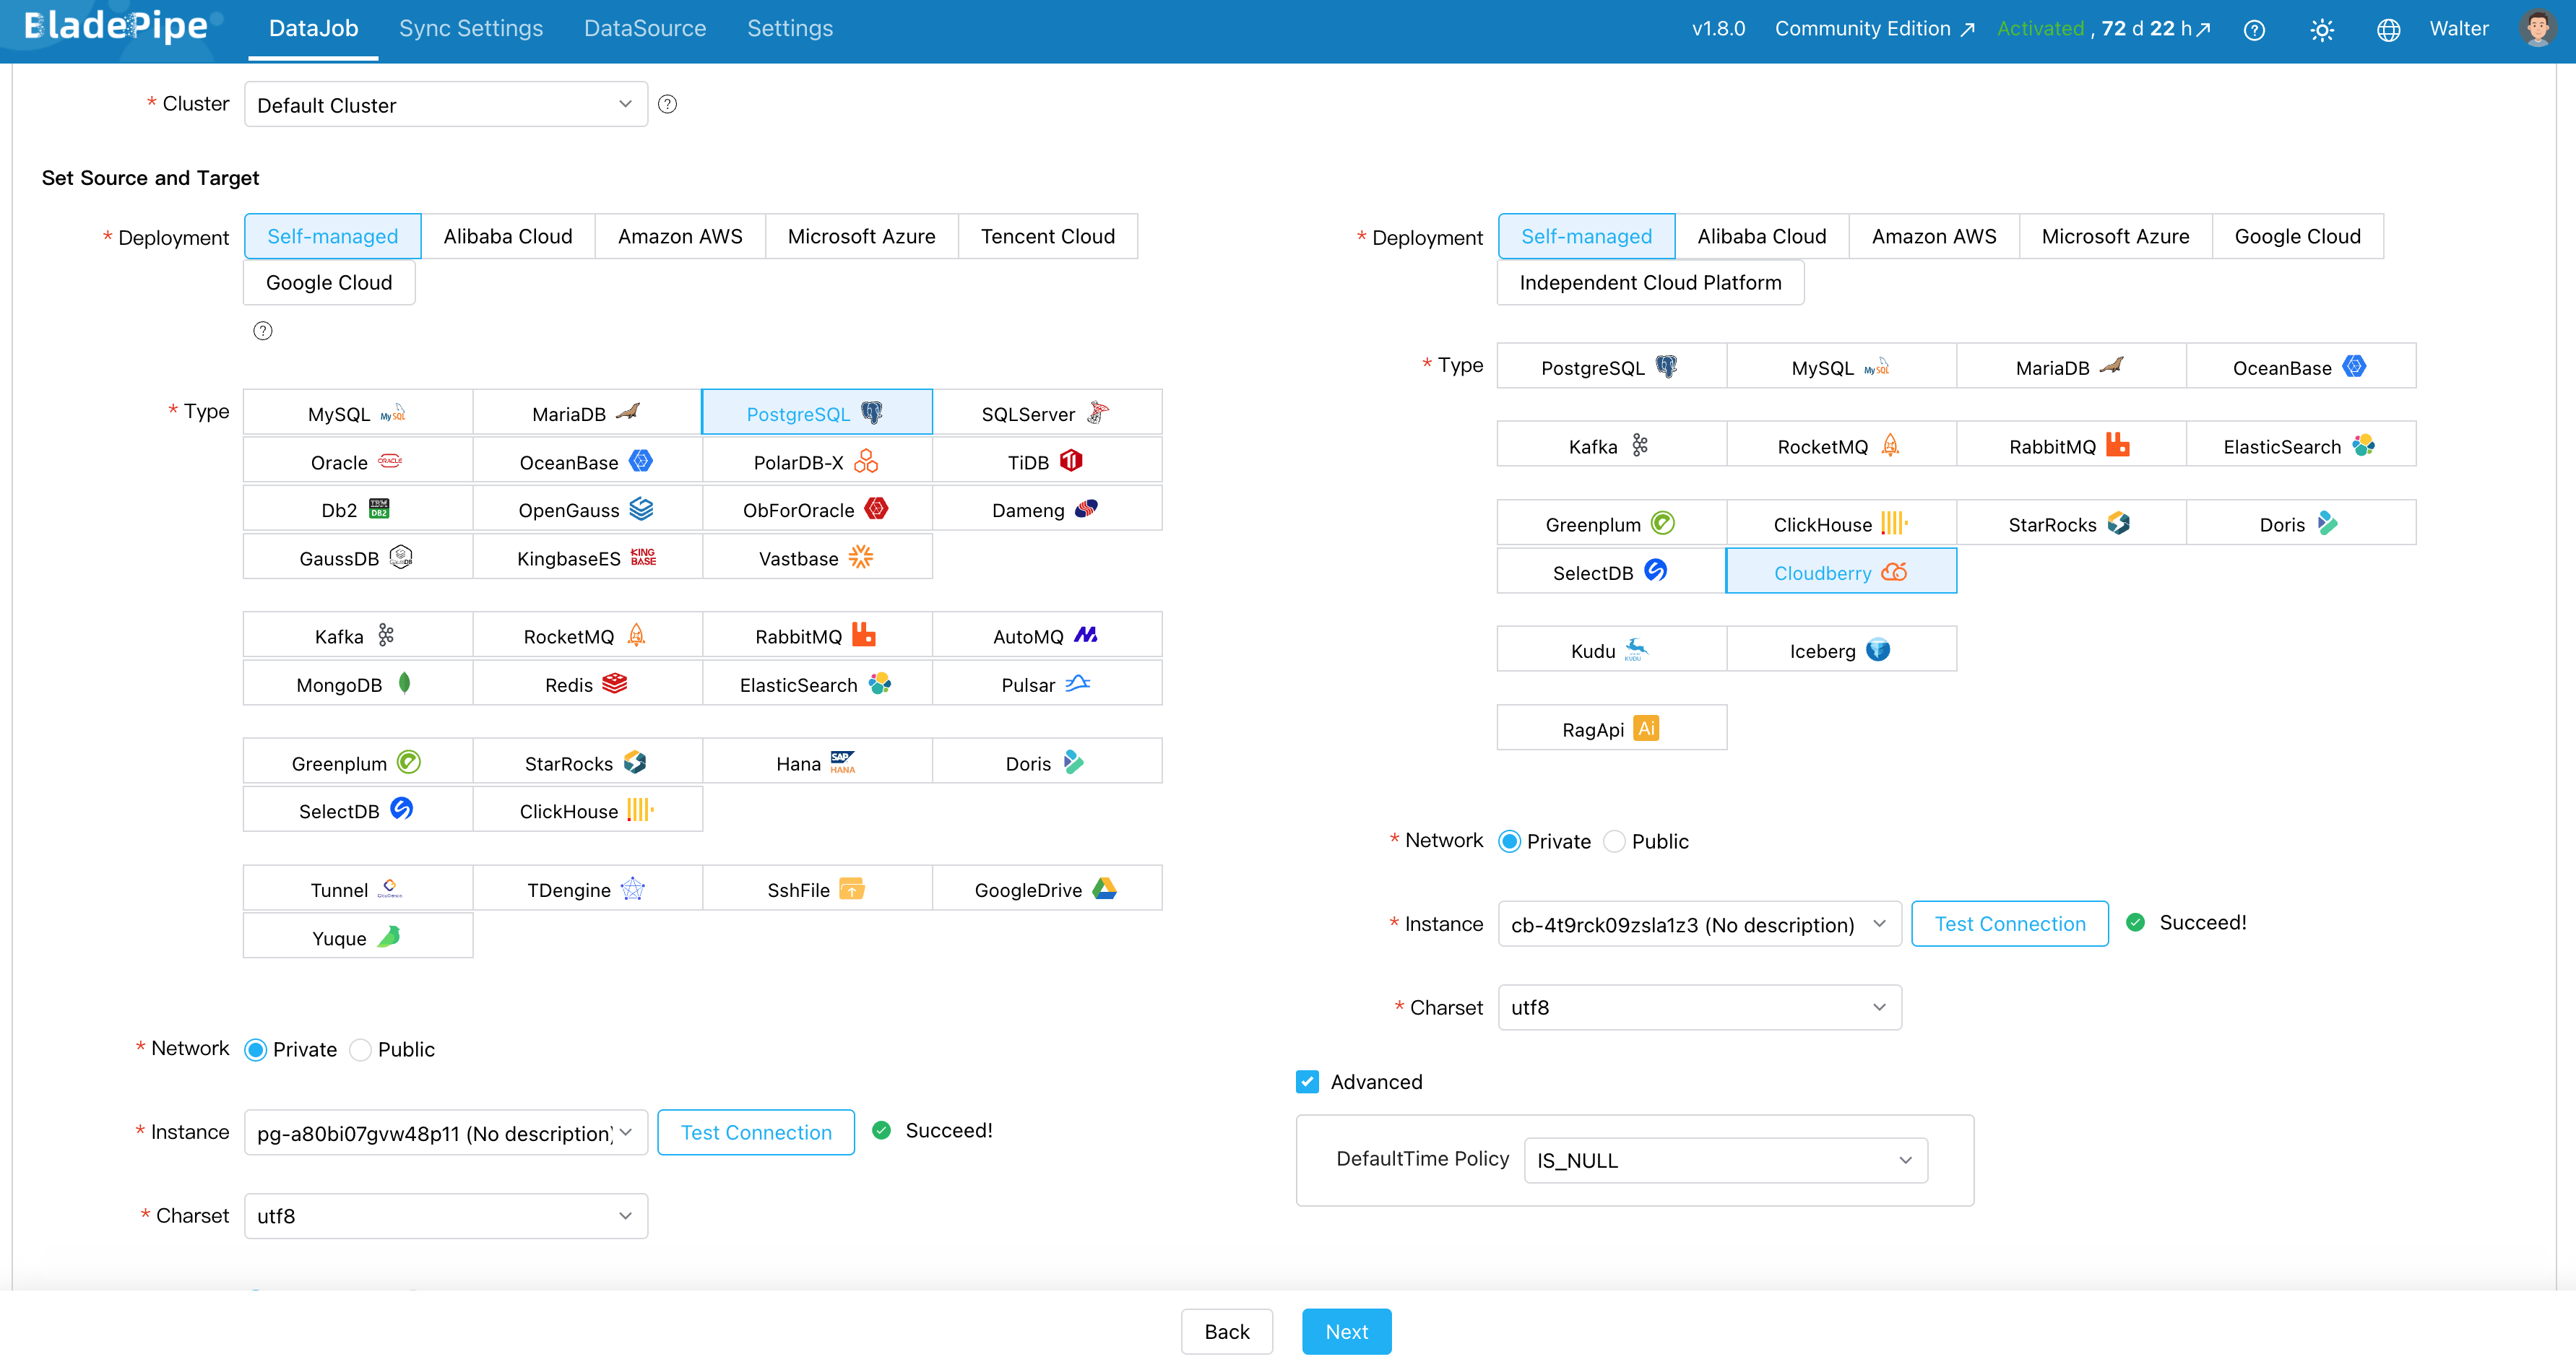Select KingbaseES as source type

point(587,557)
